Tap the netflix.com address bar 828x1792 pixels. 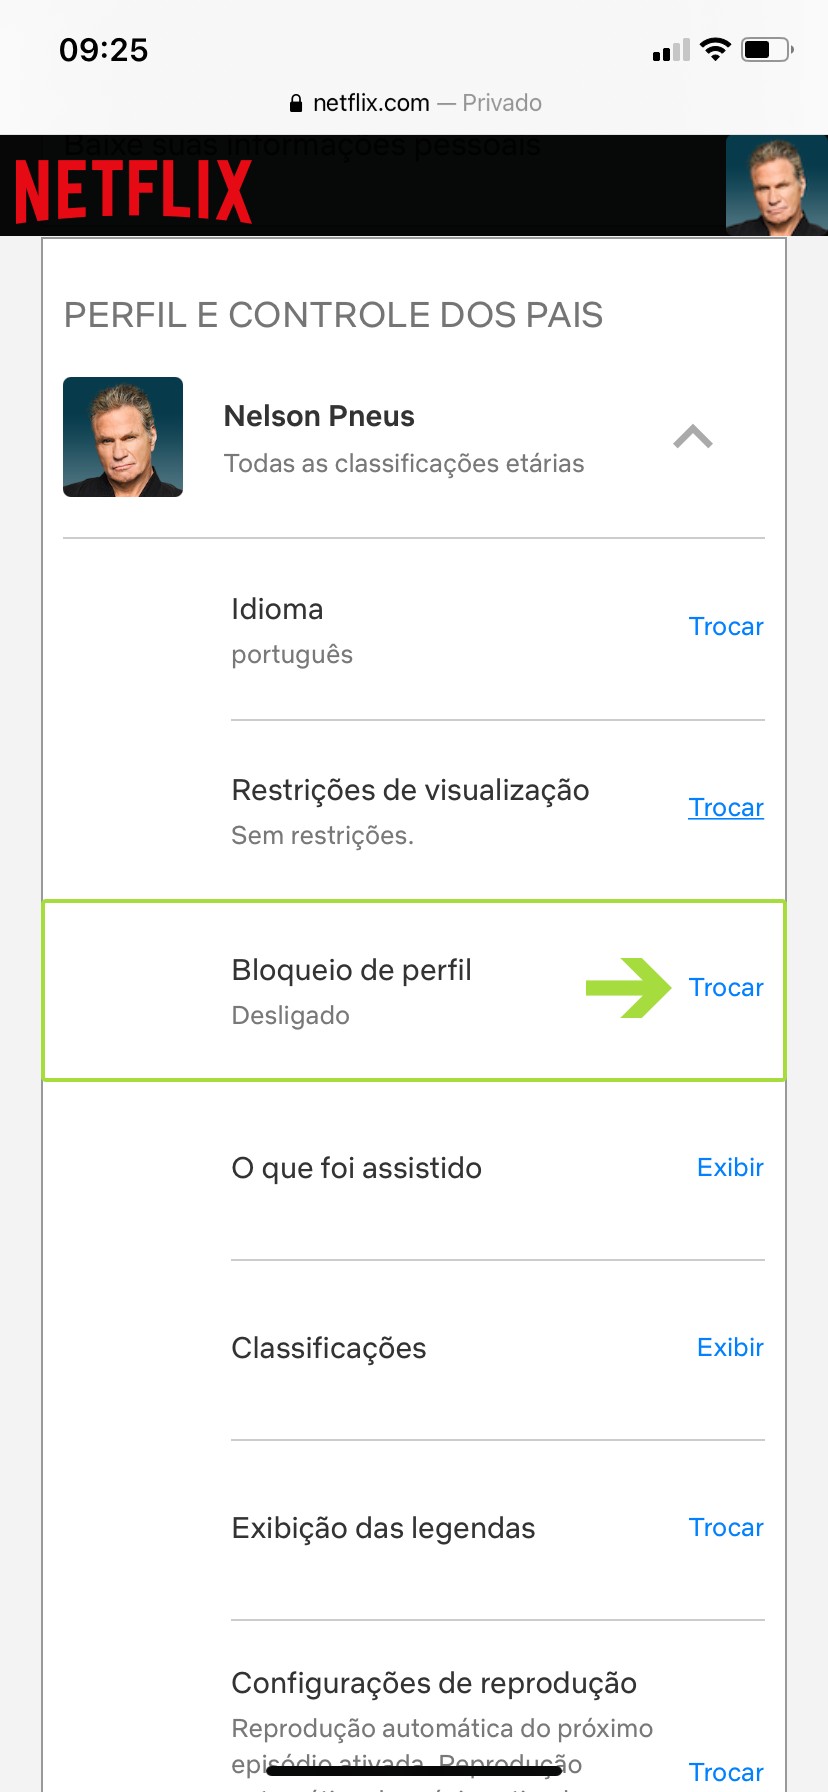point(414,103)
